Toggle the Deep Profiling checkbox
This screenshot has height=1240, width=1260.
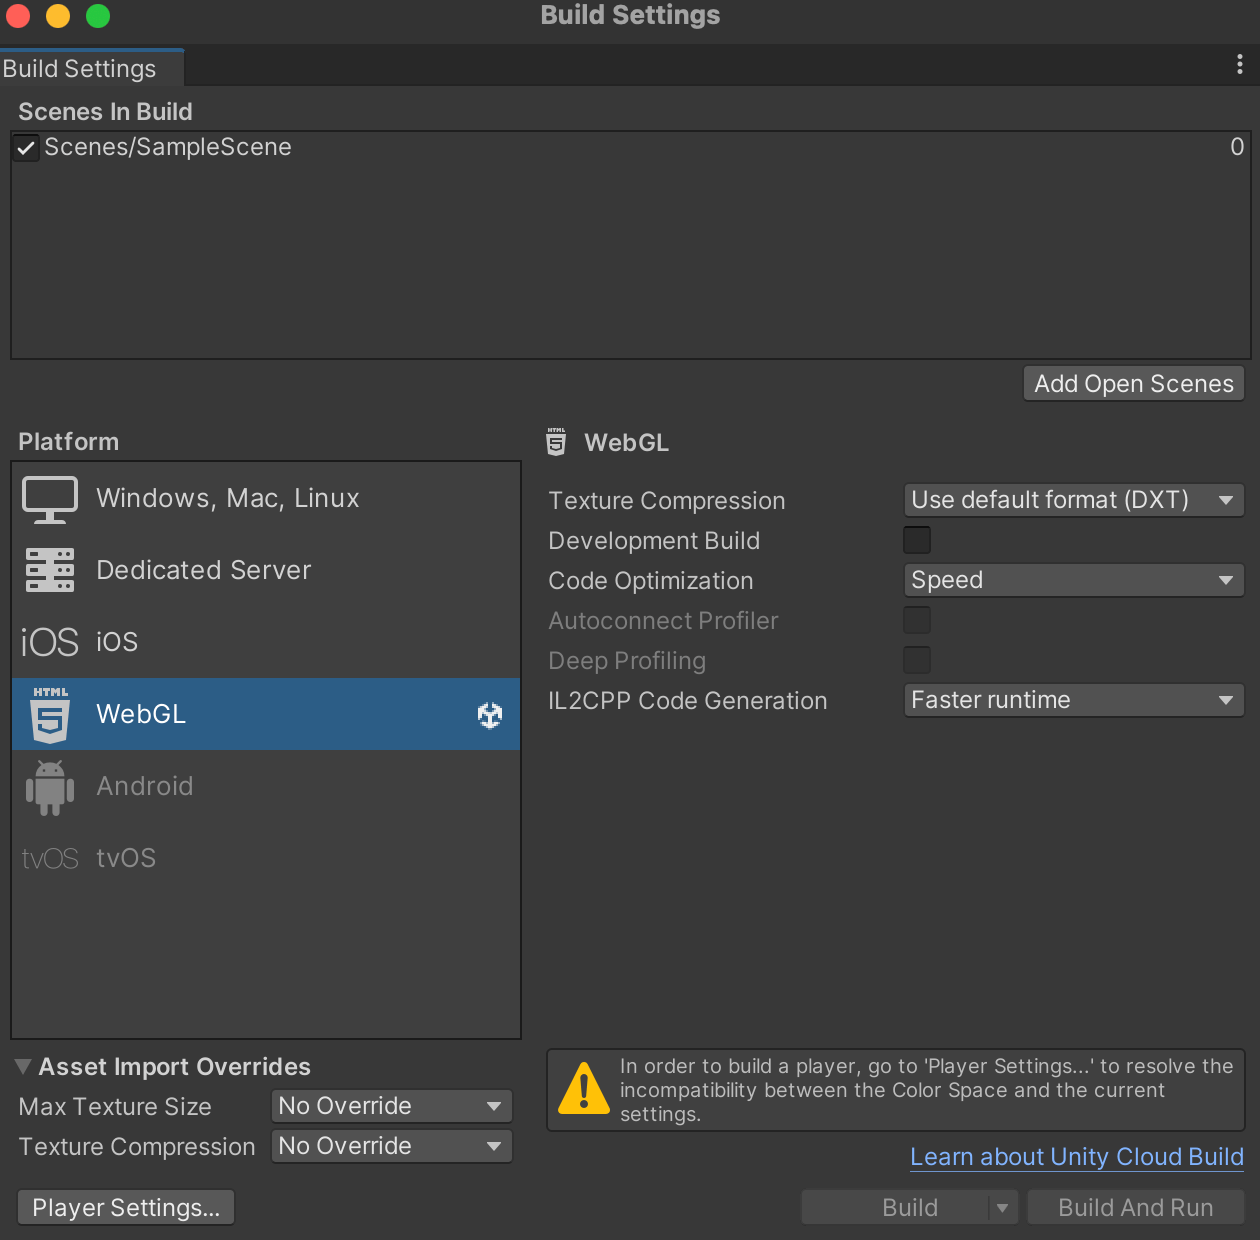click(917, 660)
